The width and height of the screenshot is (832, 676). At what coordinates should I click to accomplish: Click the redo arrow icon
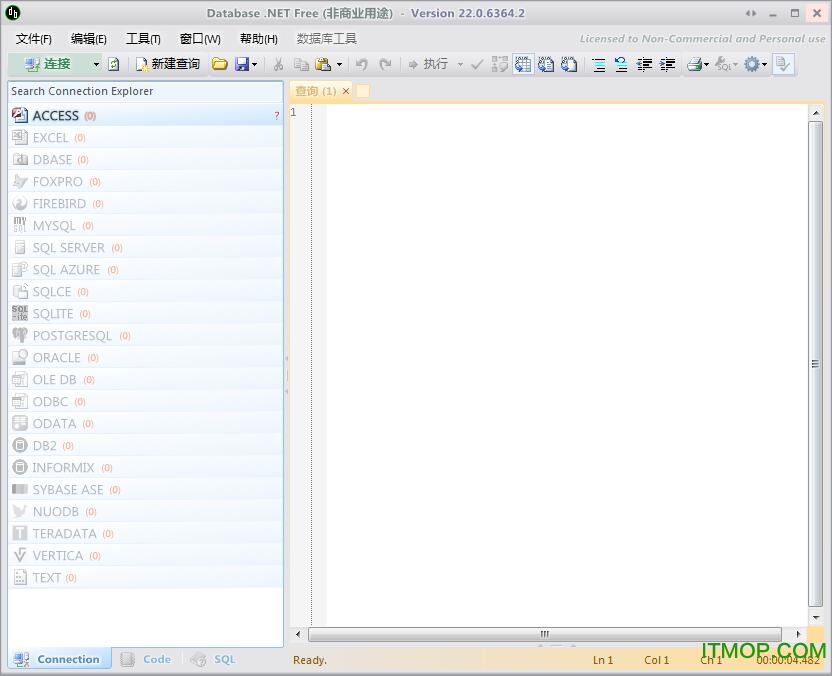tap(386, 64)
